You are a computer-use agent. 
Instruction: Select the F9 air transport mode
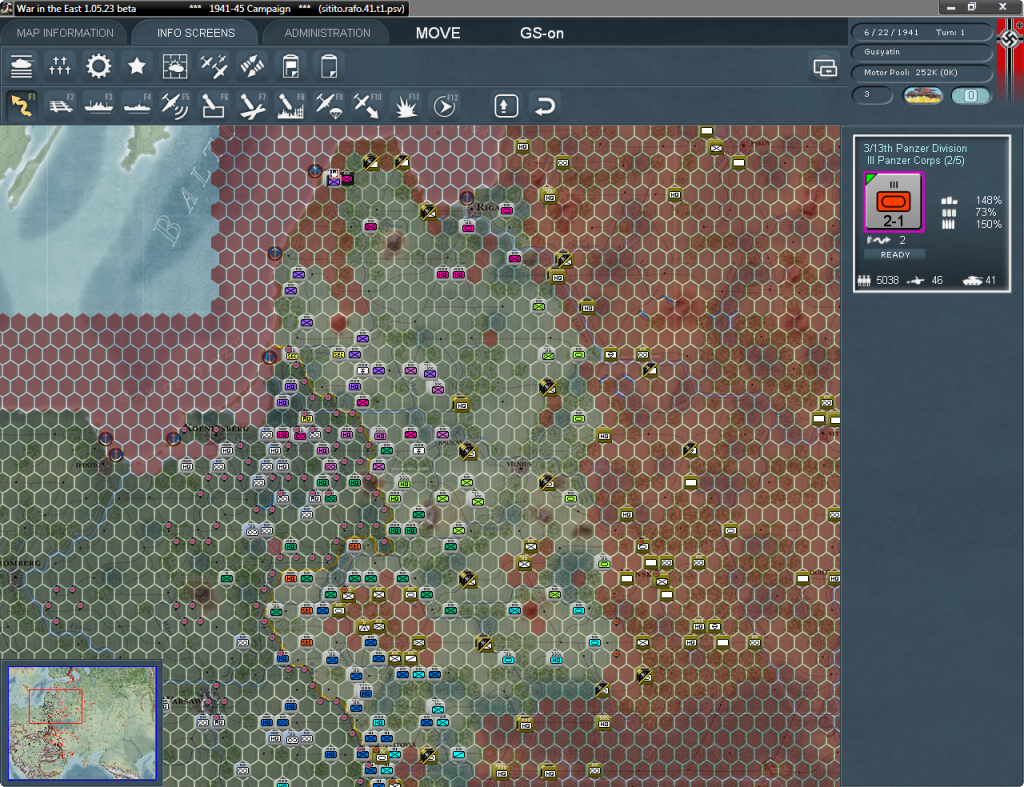click(328, 105)
